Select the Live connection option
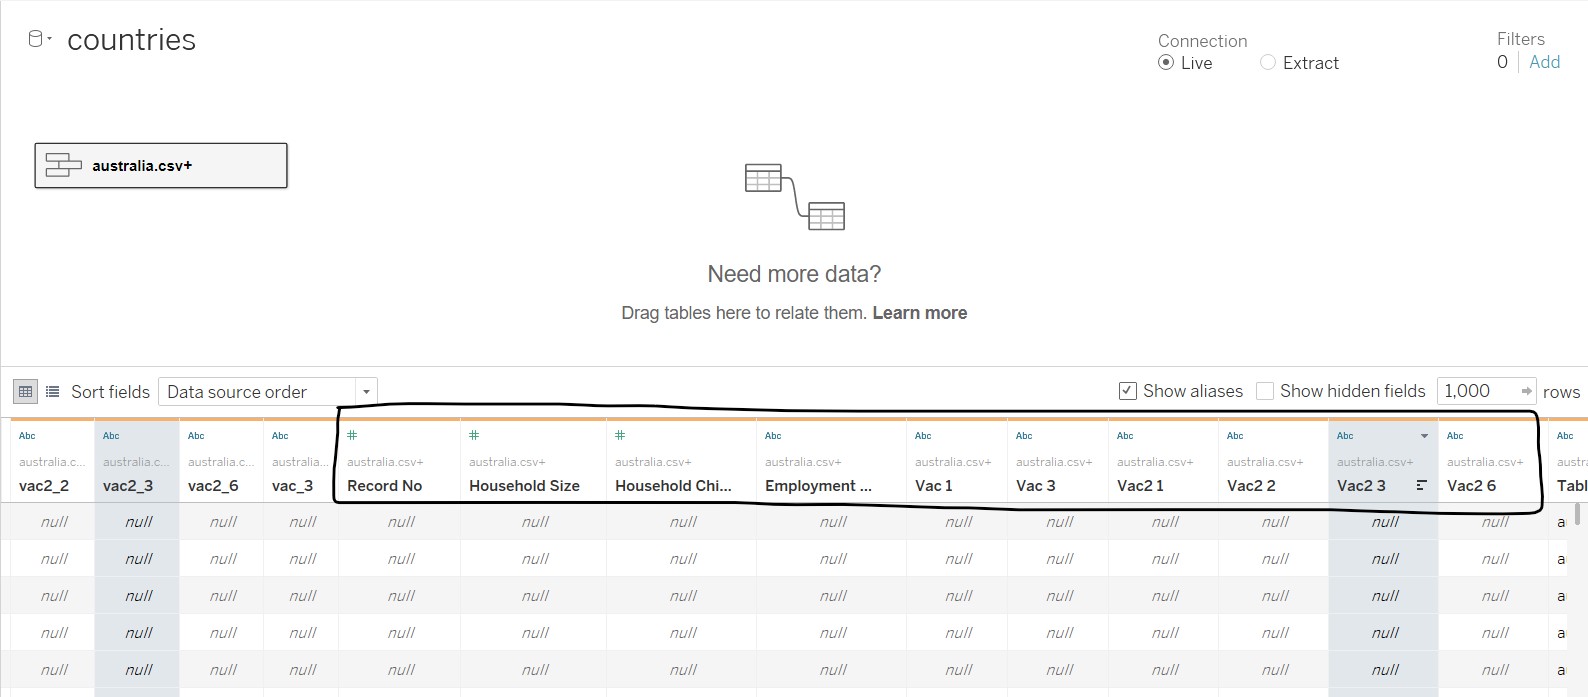 [x=1166, y=63]
